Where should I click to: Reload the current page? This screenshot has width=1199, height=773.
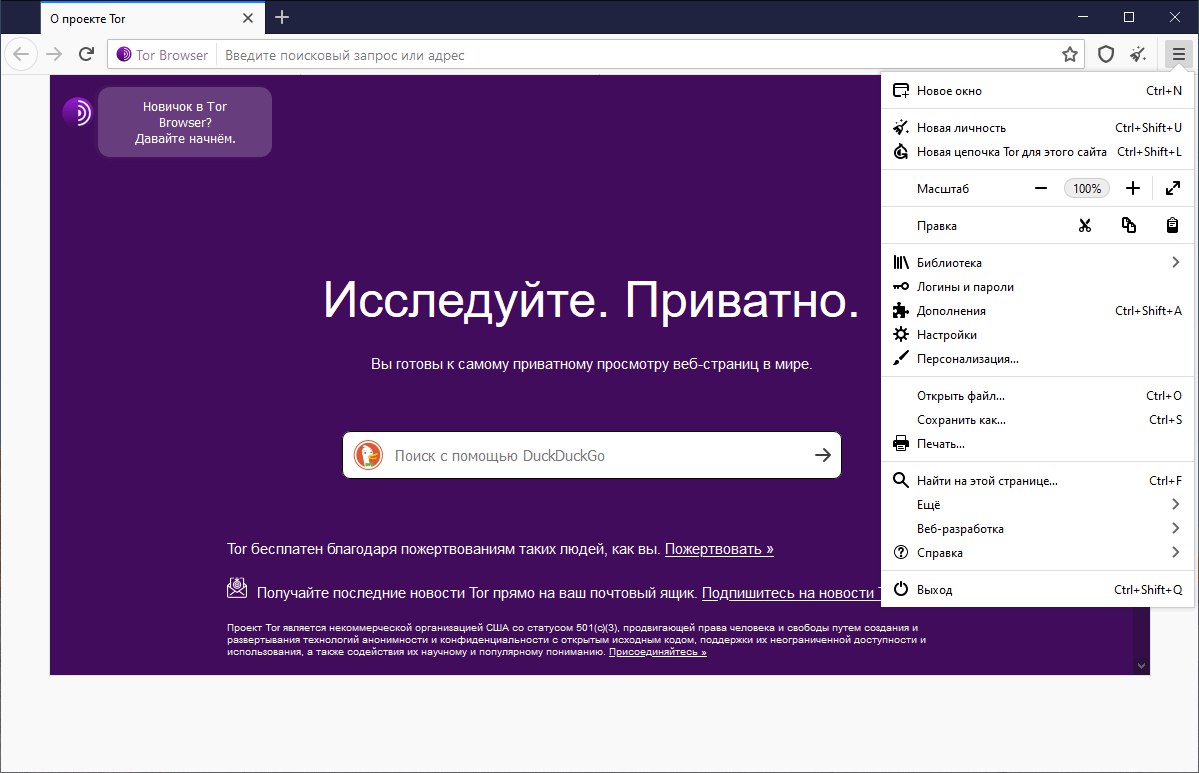pos(86,54)
